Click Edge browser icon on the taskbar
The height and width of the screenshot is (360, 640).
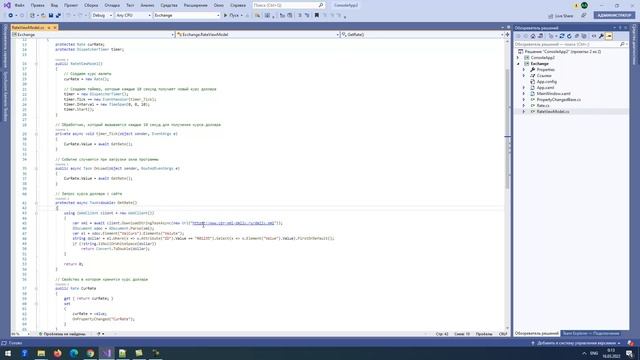pos(74,353)
